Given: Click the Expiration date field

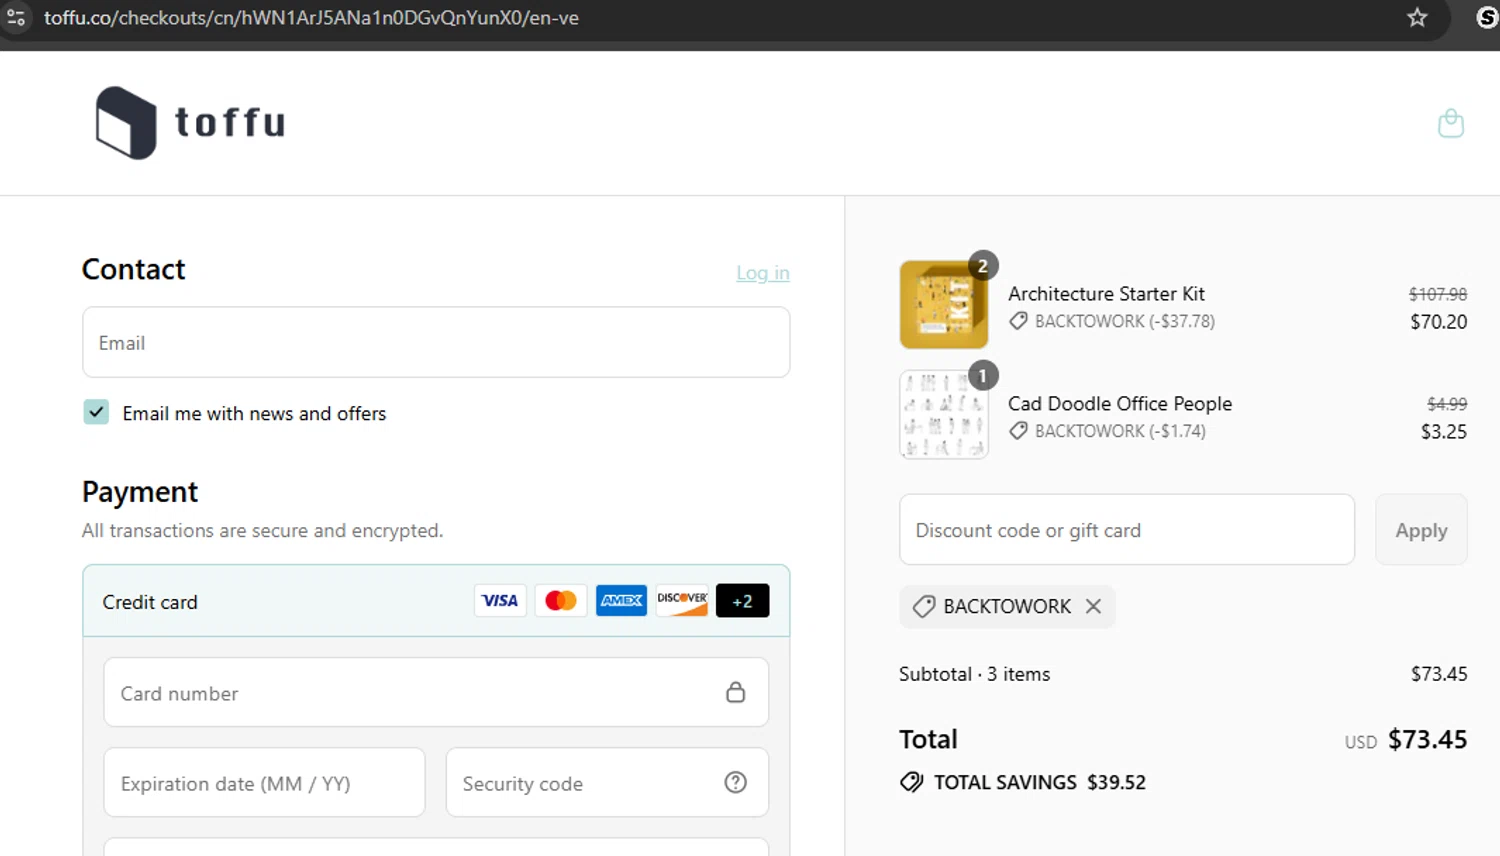Looking at the screenshot, I should [x=264, y=783].
